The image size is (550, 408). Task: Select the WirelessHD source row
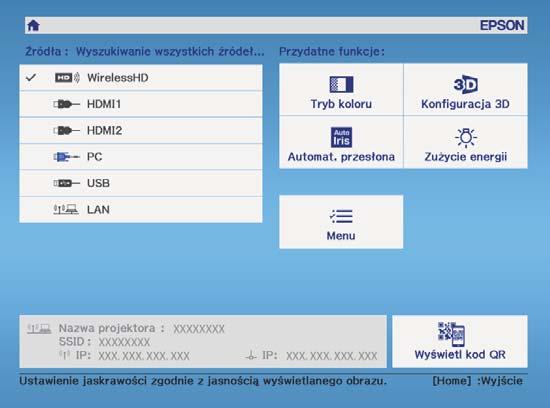point(141,78)
